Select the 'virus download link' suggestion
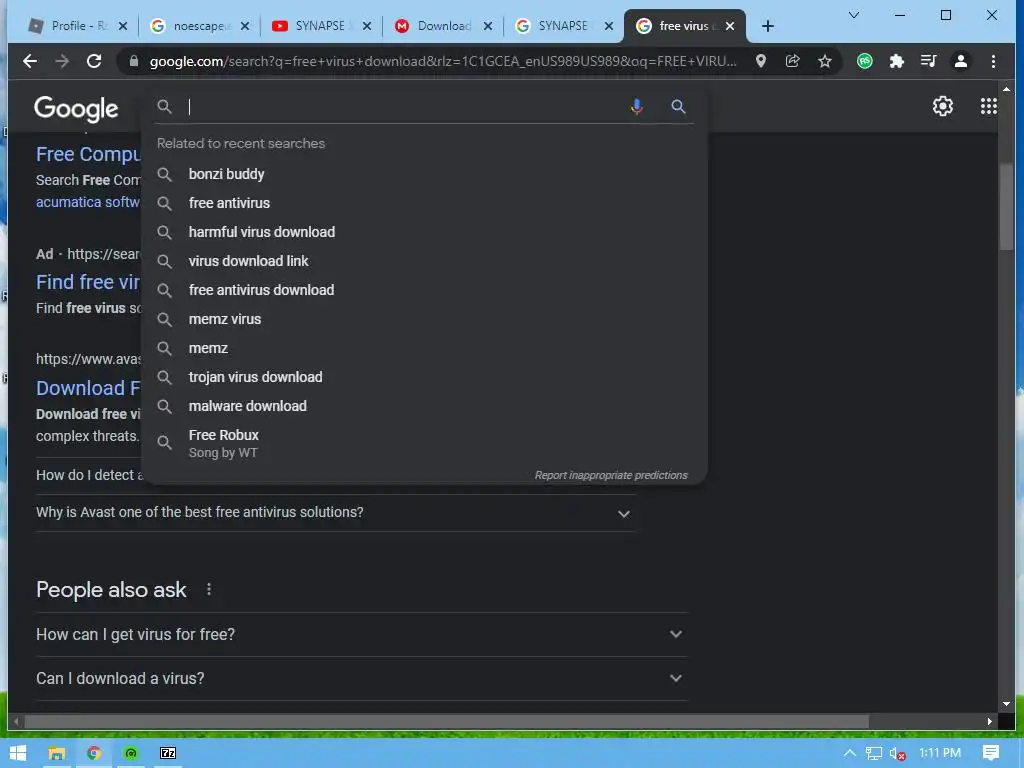This screenshot has height=768, width=1024. click(424, 261)
